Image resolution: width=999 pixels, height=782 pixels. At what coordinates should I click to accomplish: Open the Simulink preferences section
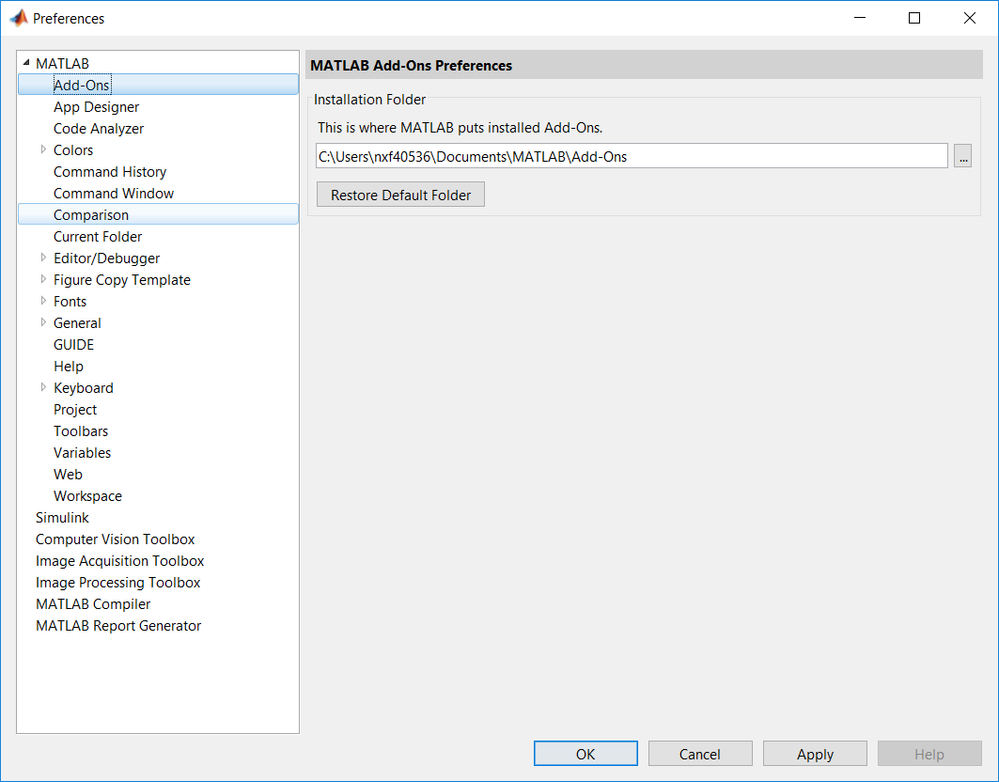point(62,518)
